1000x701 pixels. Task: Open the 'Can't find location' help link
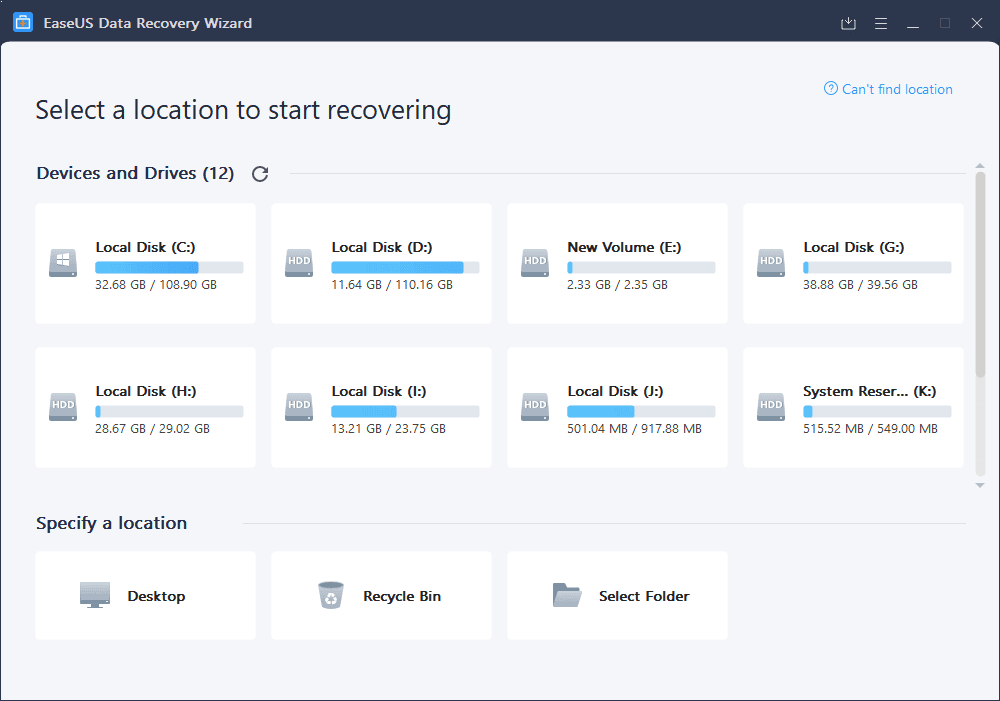tap(888, 89)
